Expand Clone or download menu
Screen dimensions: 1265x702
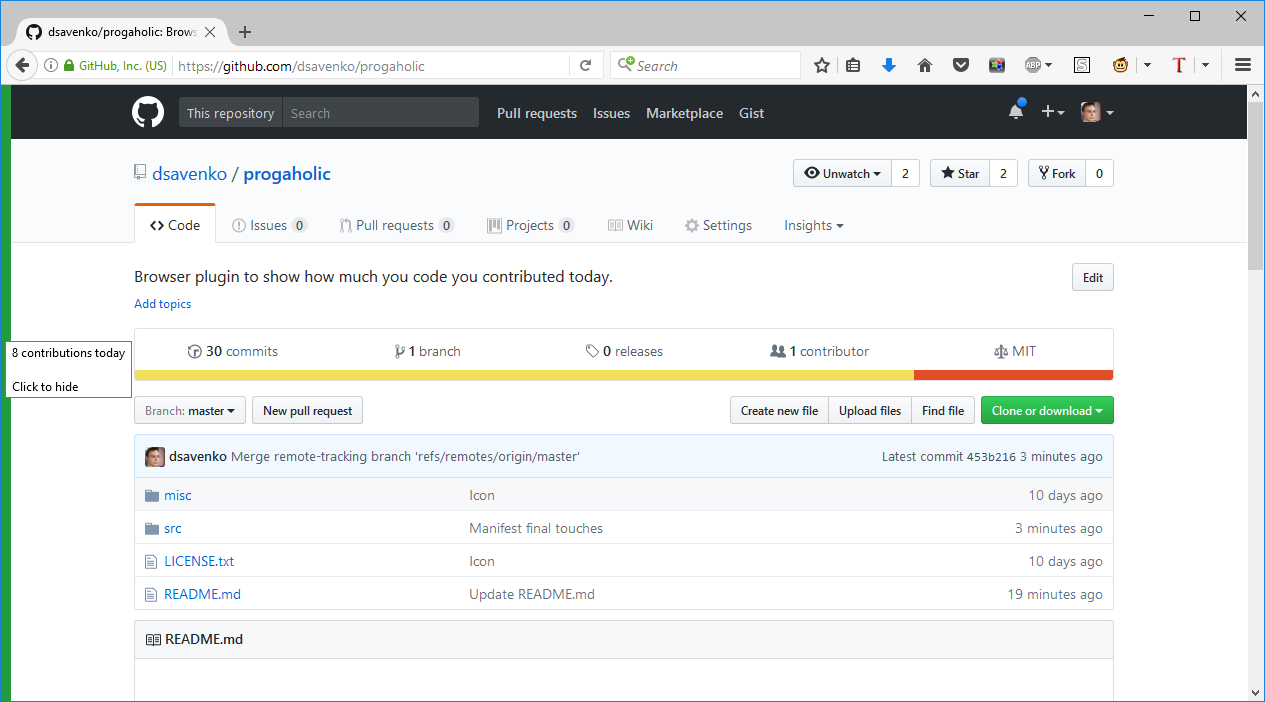pyautogui.click(x=1047, y=411)
